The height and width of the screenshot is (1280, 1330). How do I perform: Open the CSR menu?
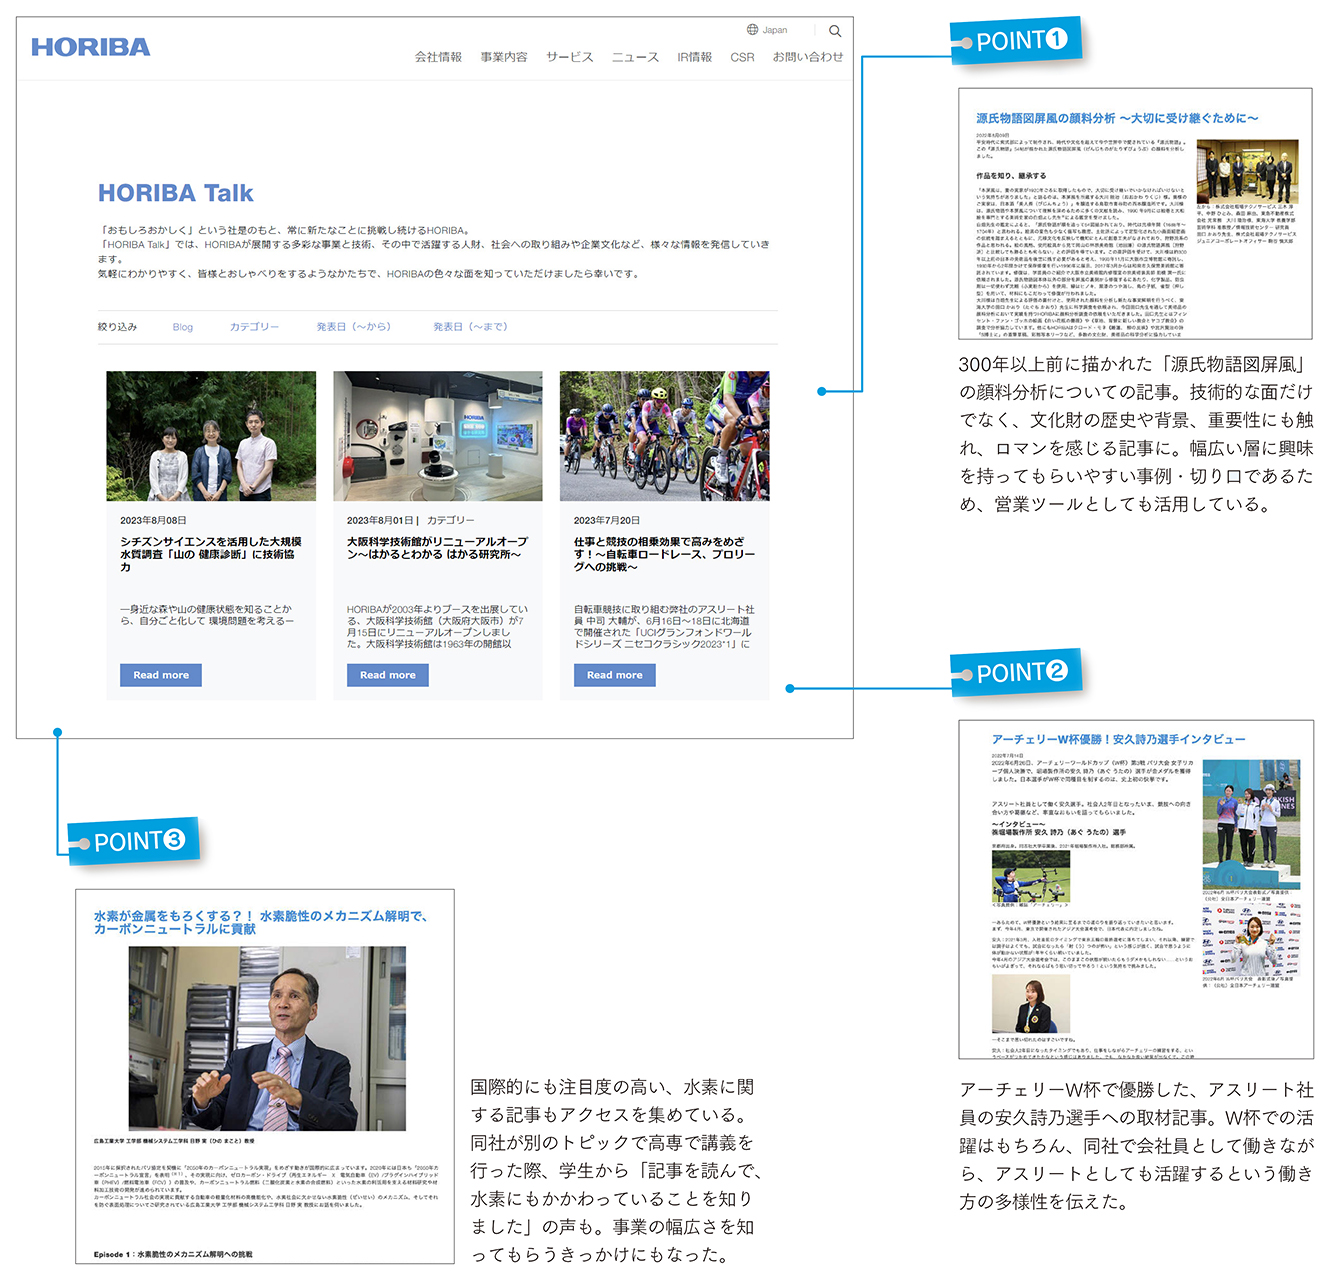pos(742,57)
